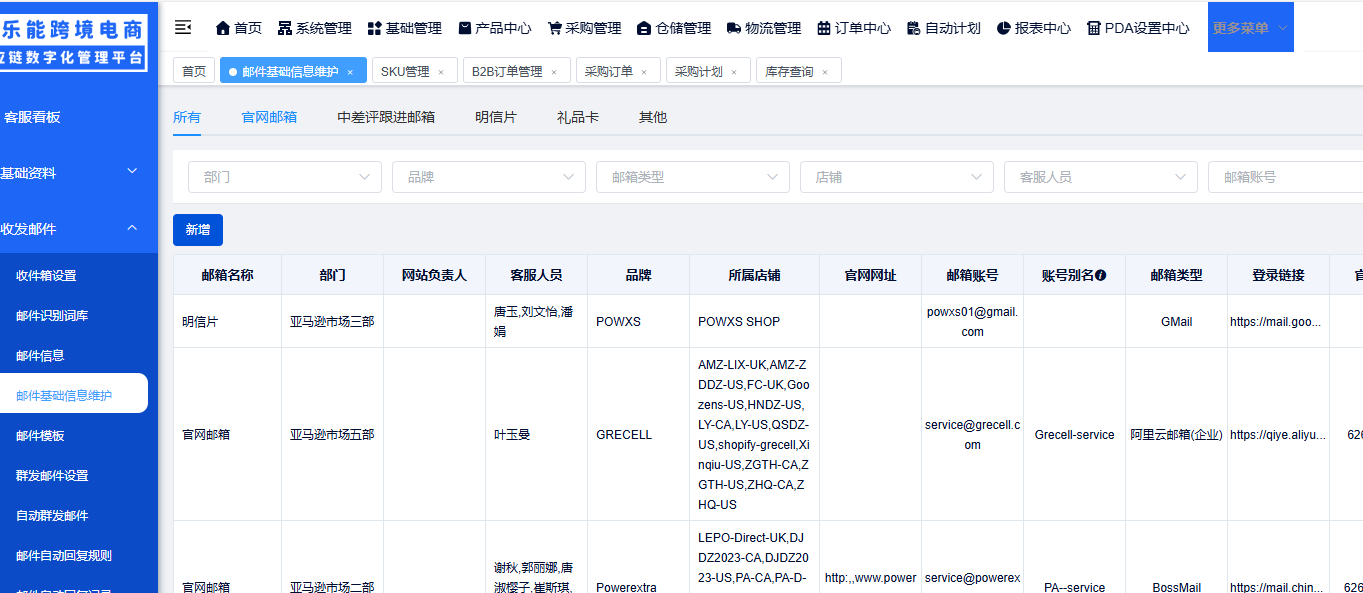The width and height of the screenshot is (1363, 593).
Task: Expand the 部门 filter dropdown
Action: 284,177
